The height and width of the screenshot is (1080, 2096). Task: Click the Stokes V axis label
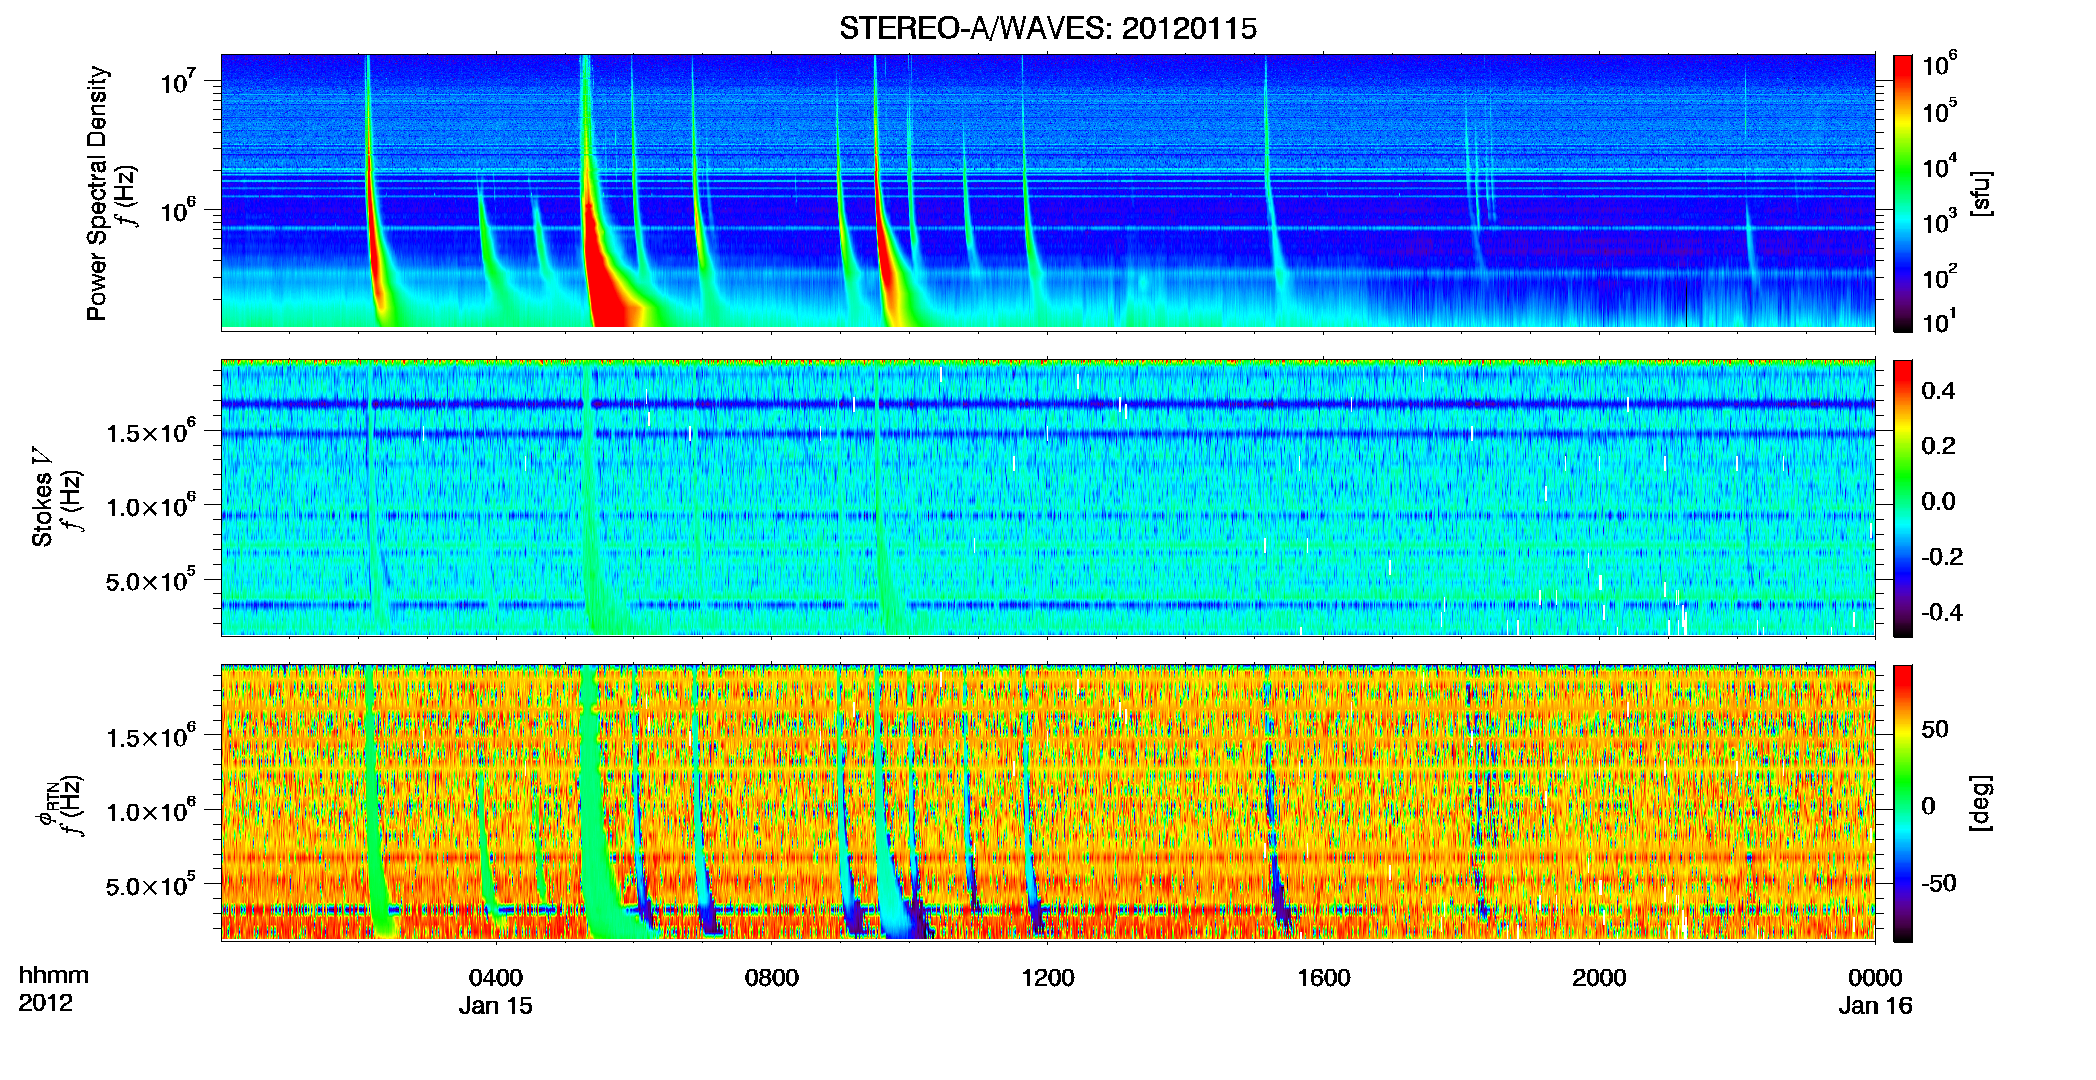pos(43,497)
